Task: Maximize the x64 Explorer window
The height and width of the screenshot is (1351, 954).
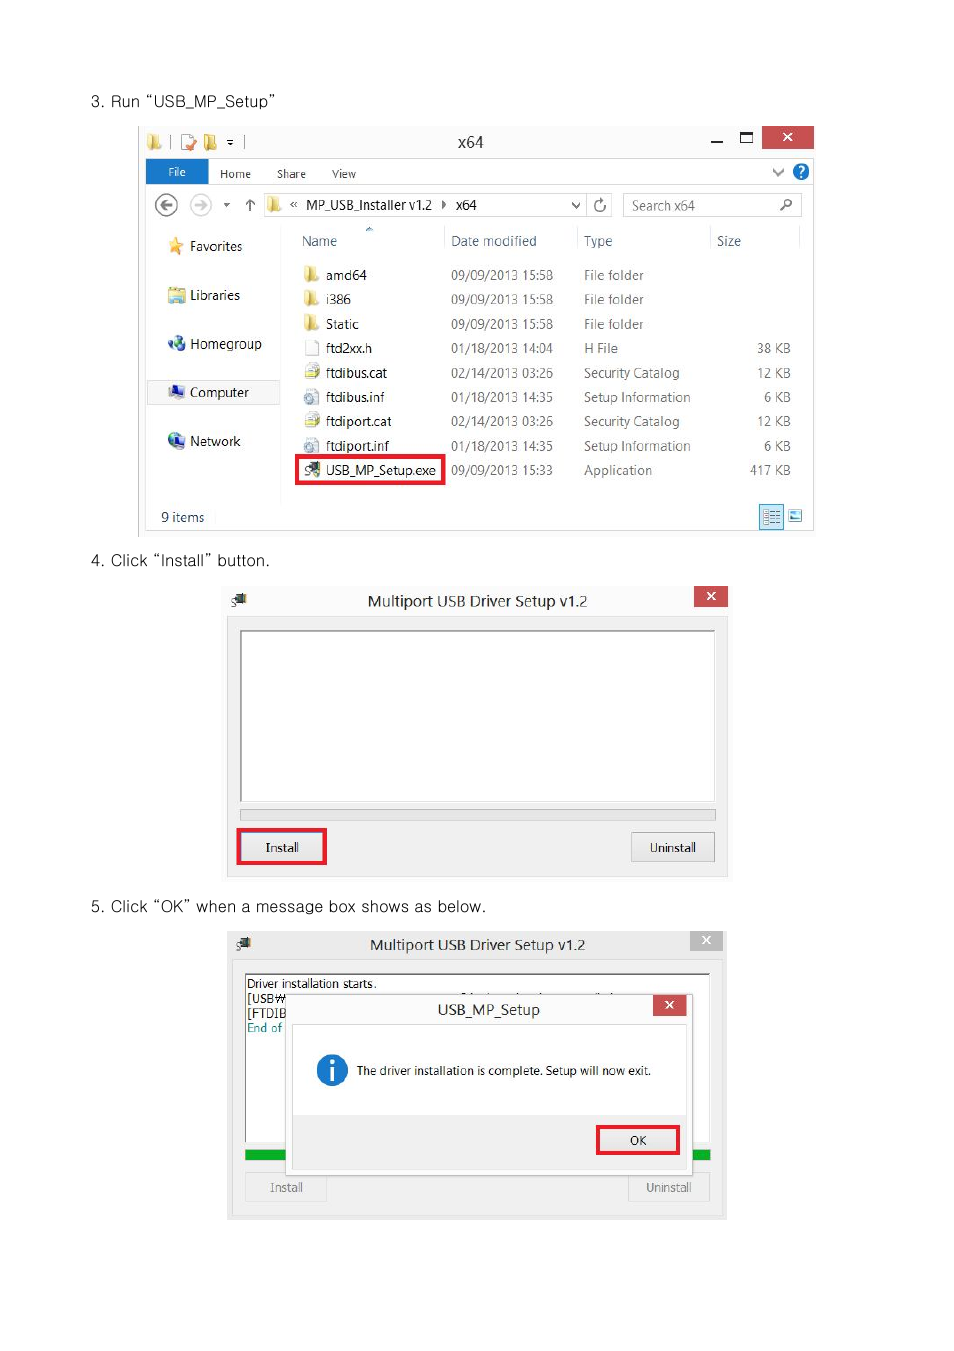Action: point(746,138)
